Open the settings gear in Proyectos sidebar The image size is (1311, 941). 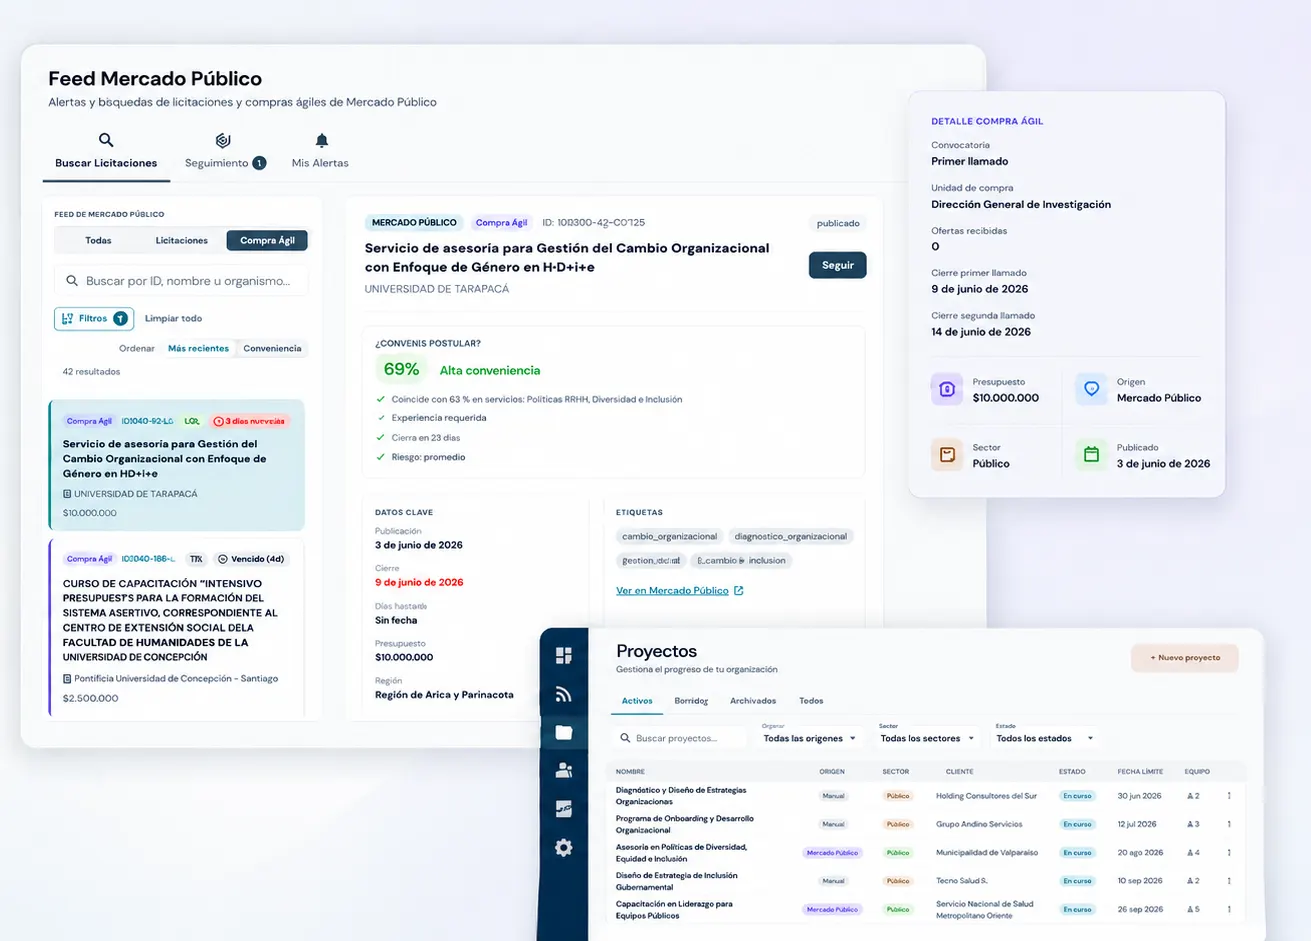pyautogui.click(x=563, y=848)
